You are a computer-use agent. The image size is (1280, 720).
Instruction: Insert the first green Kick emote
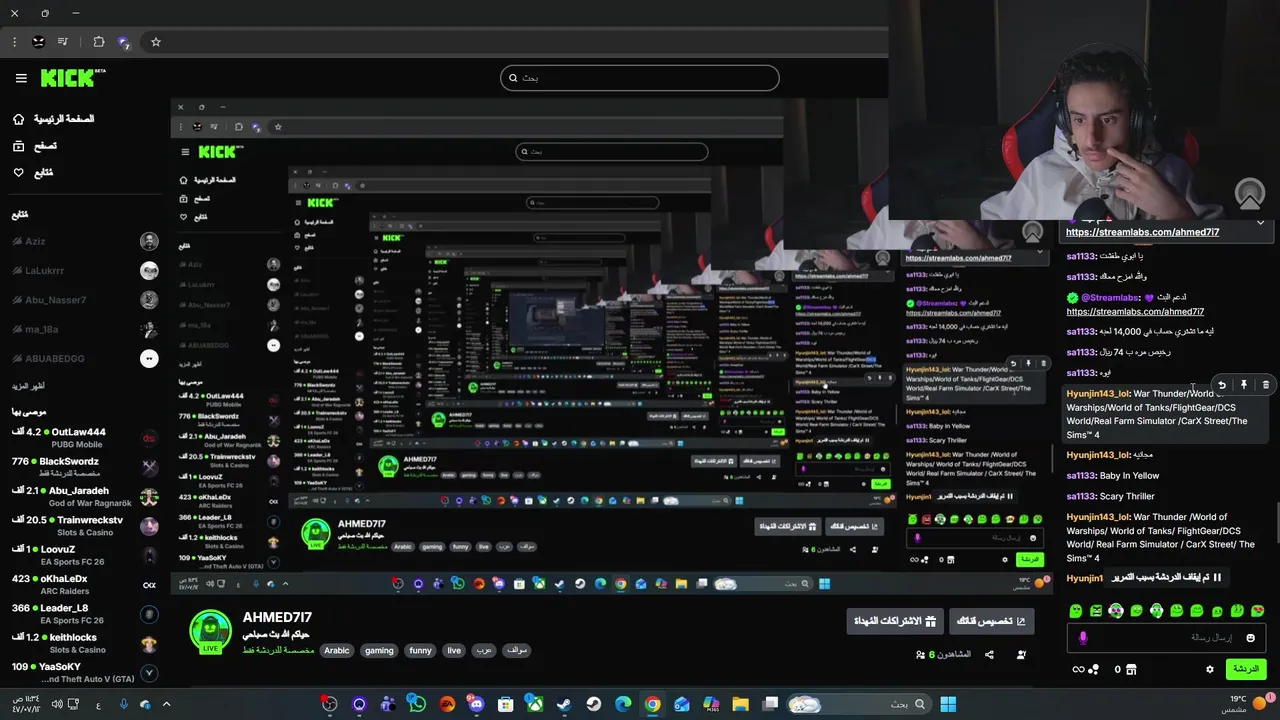coord(1076,611)
